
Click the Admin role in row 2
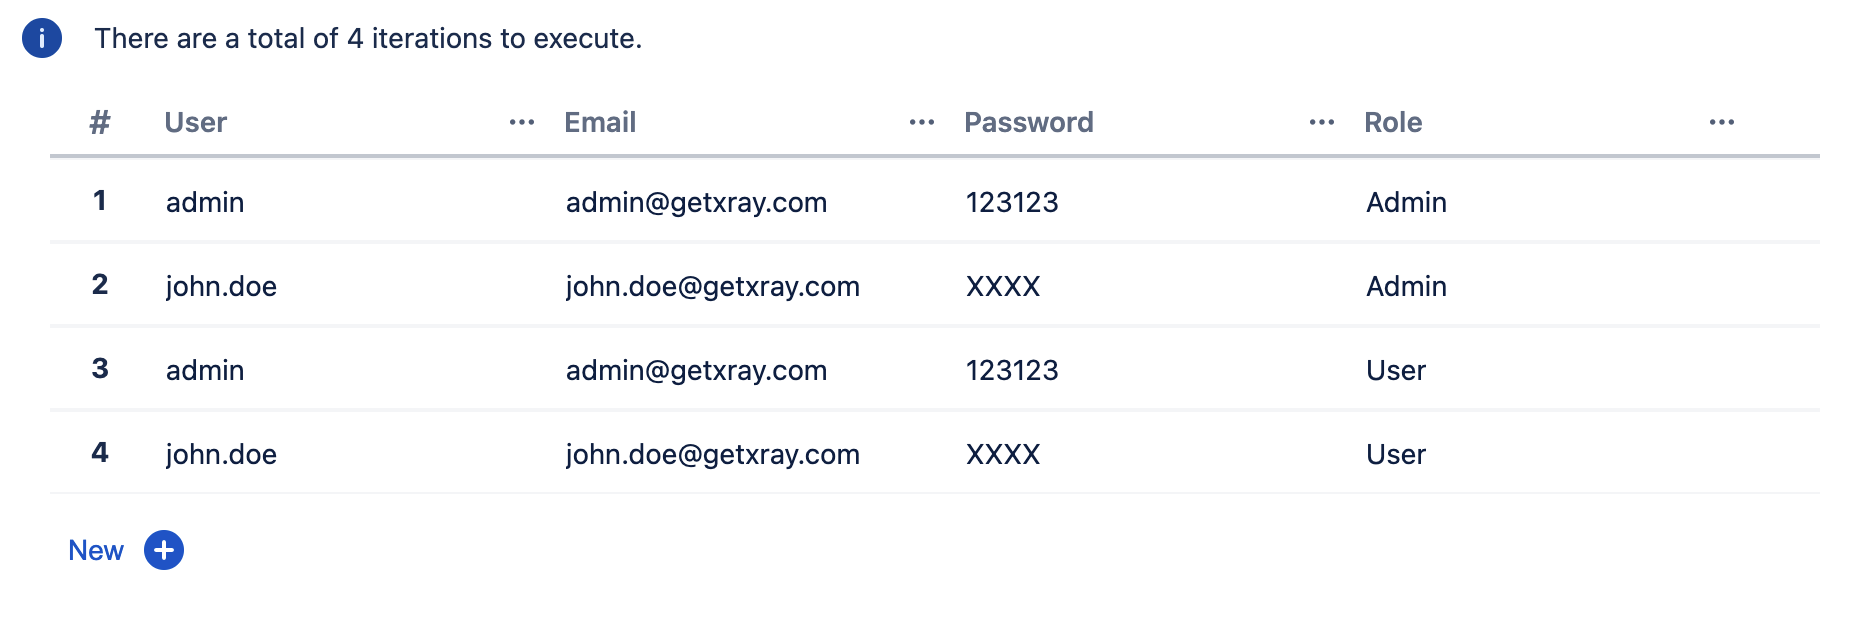[x=1407, y=286]
